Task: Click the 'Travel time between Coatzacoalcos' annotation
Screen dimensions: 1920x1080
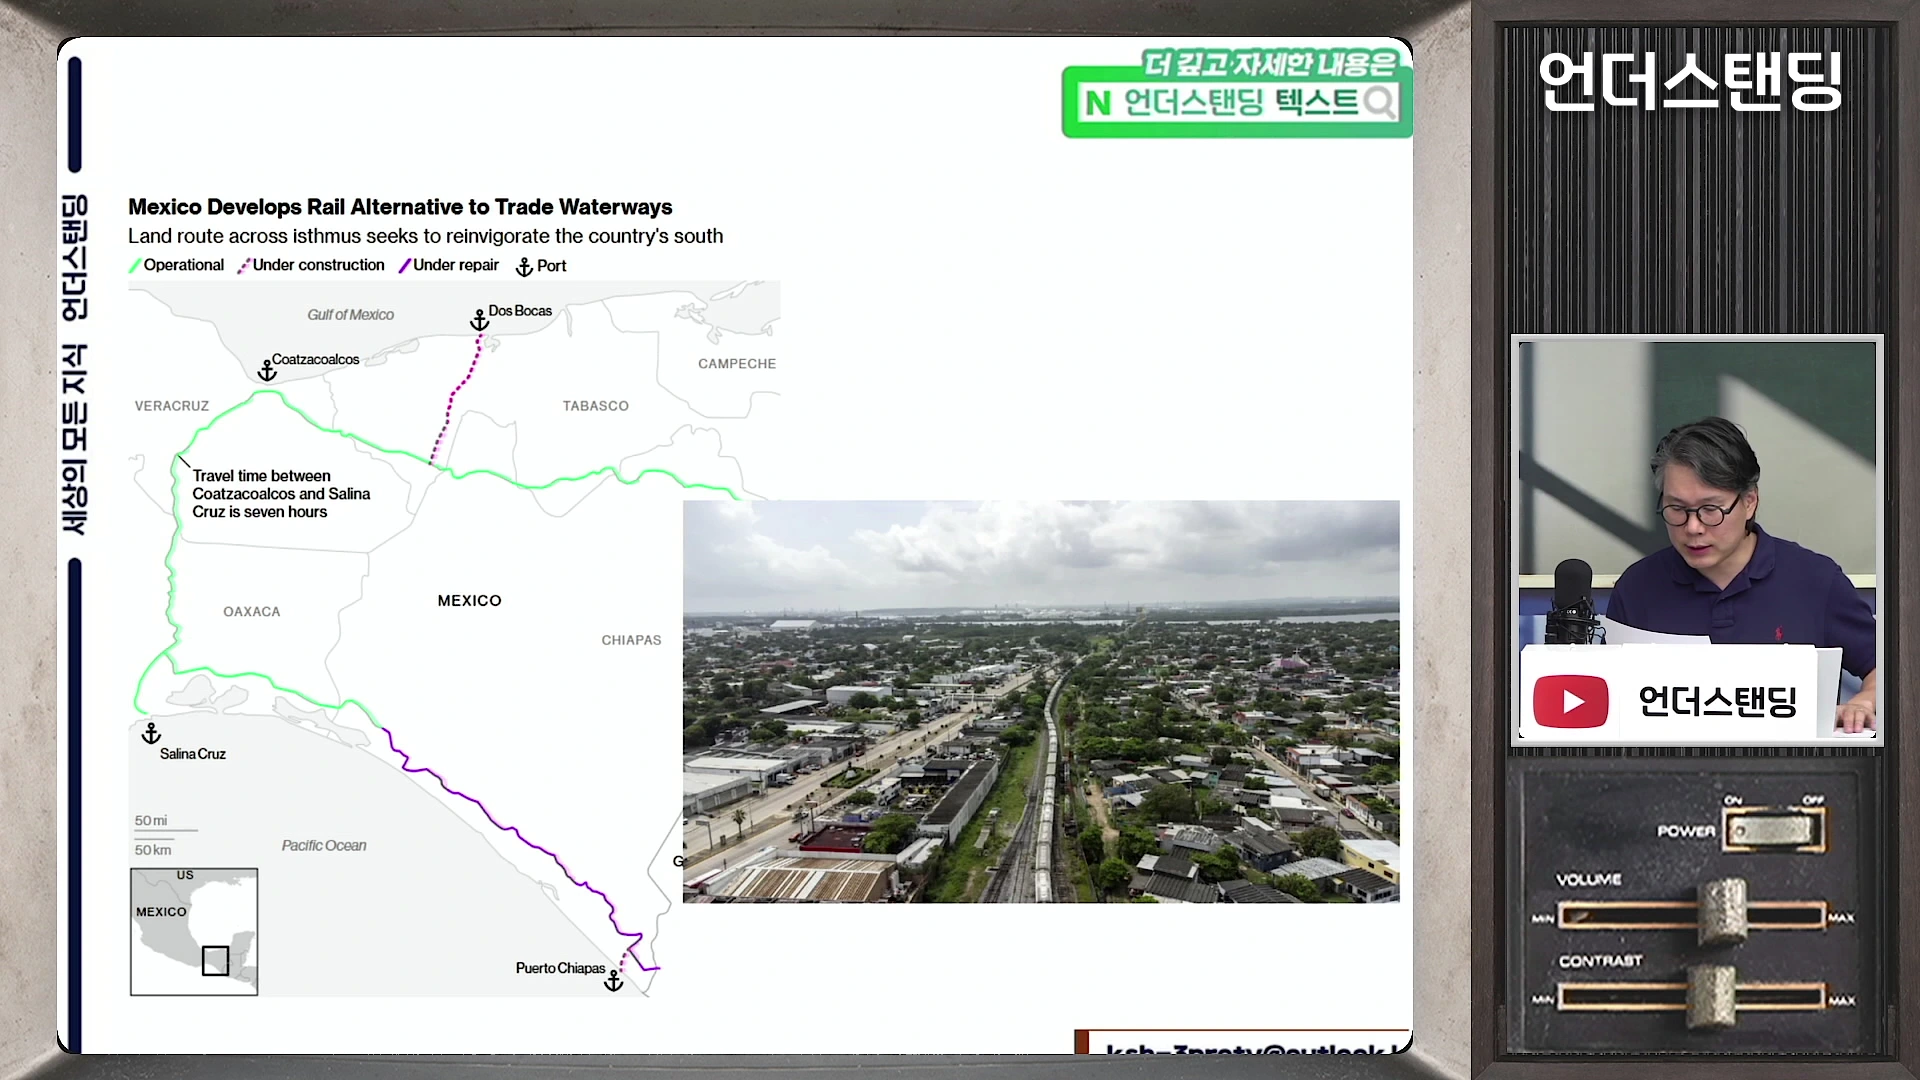Action: tap(281, 494)
